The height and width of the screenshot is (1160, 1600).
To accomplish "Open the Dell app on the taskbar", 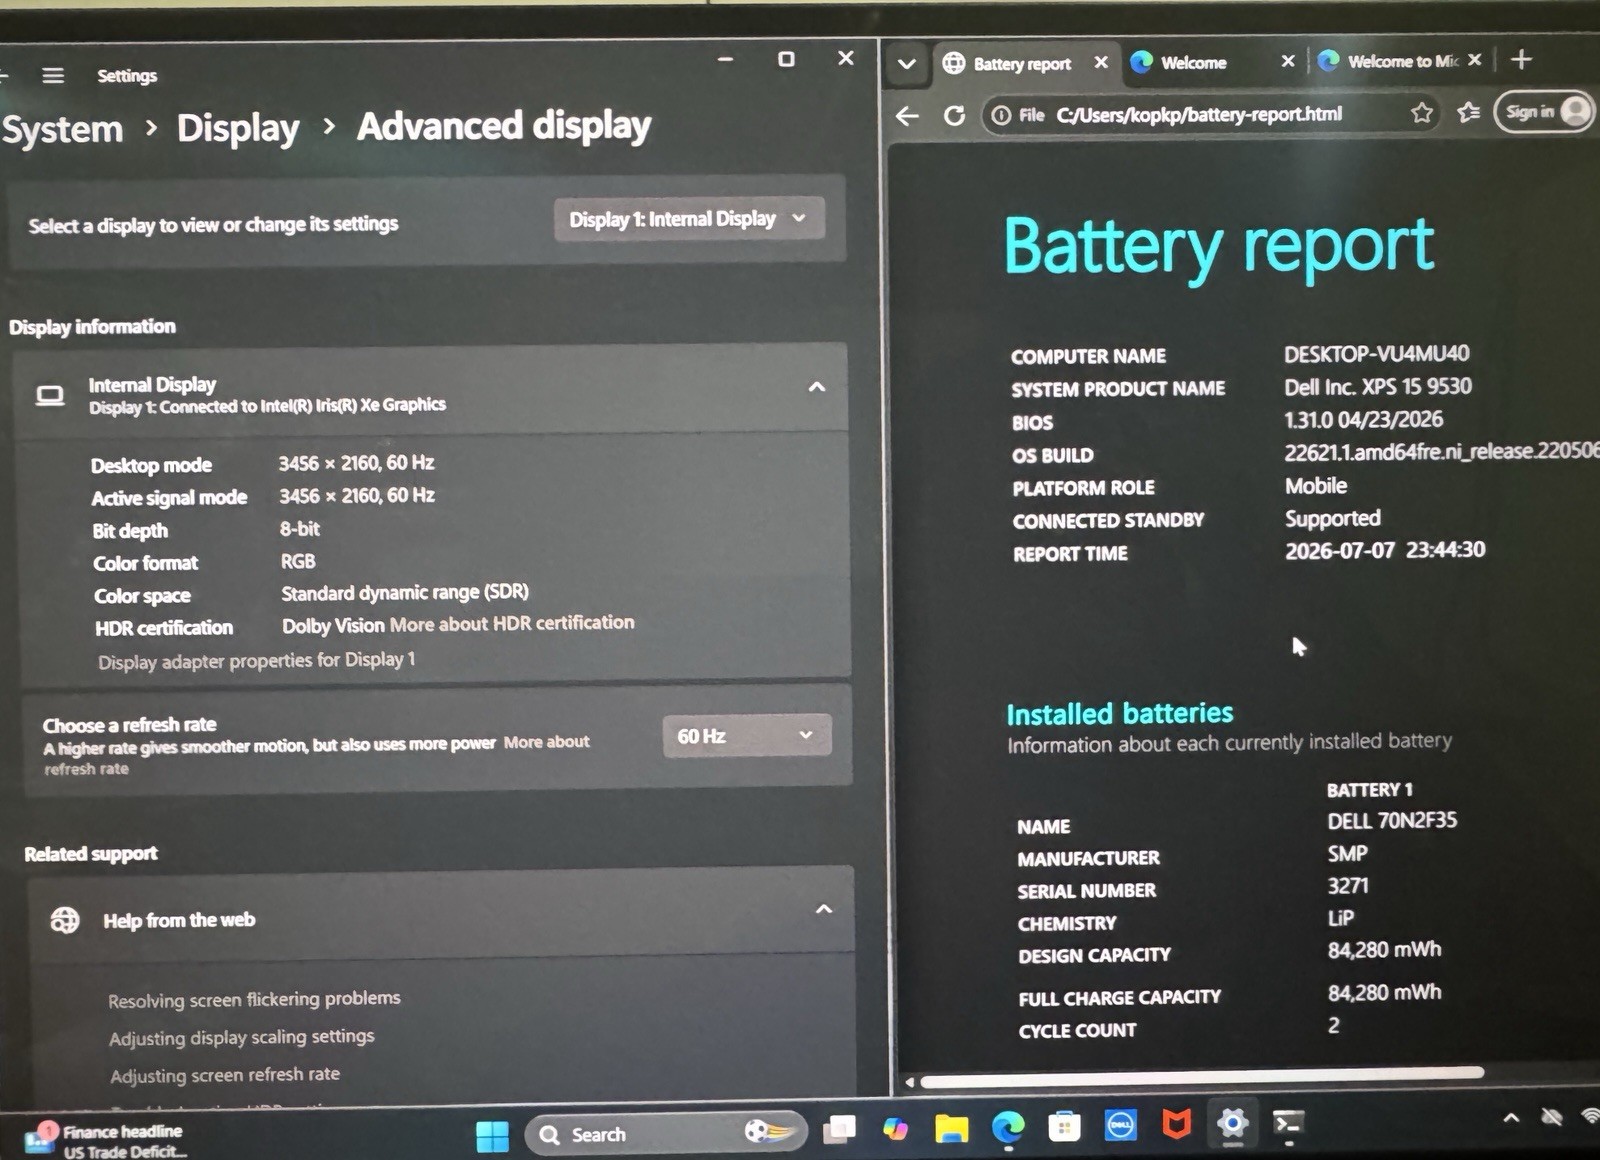I will click(x=1121, y=1126).
